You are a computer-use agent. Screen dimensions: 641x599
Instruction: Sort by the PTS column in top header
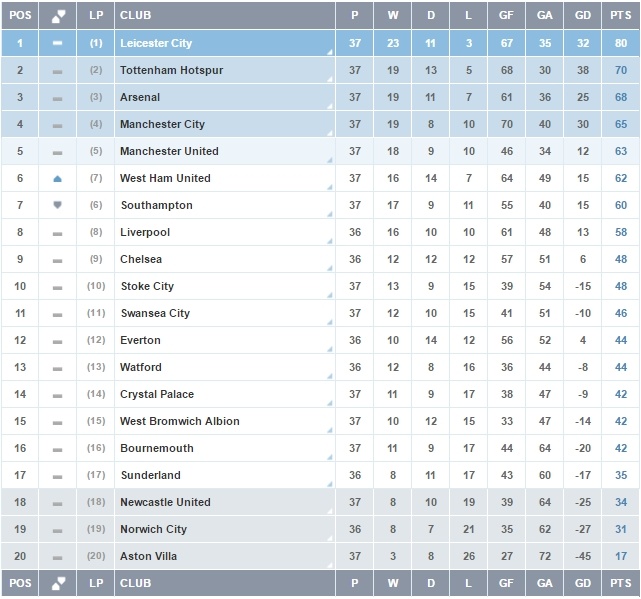621,15
